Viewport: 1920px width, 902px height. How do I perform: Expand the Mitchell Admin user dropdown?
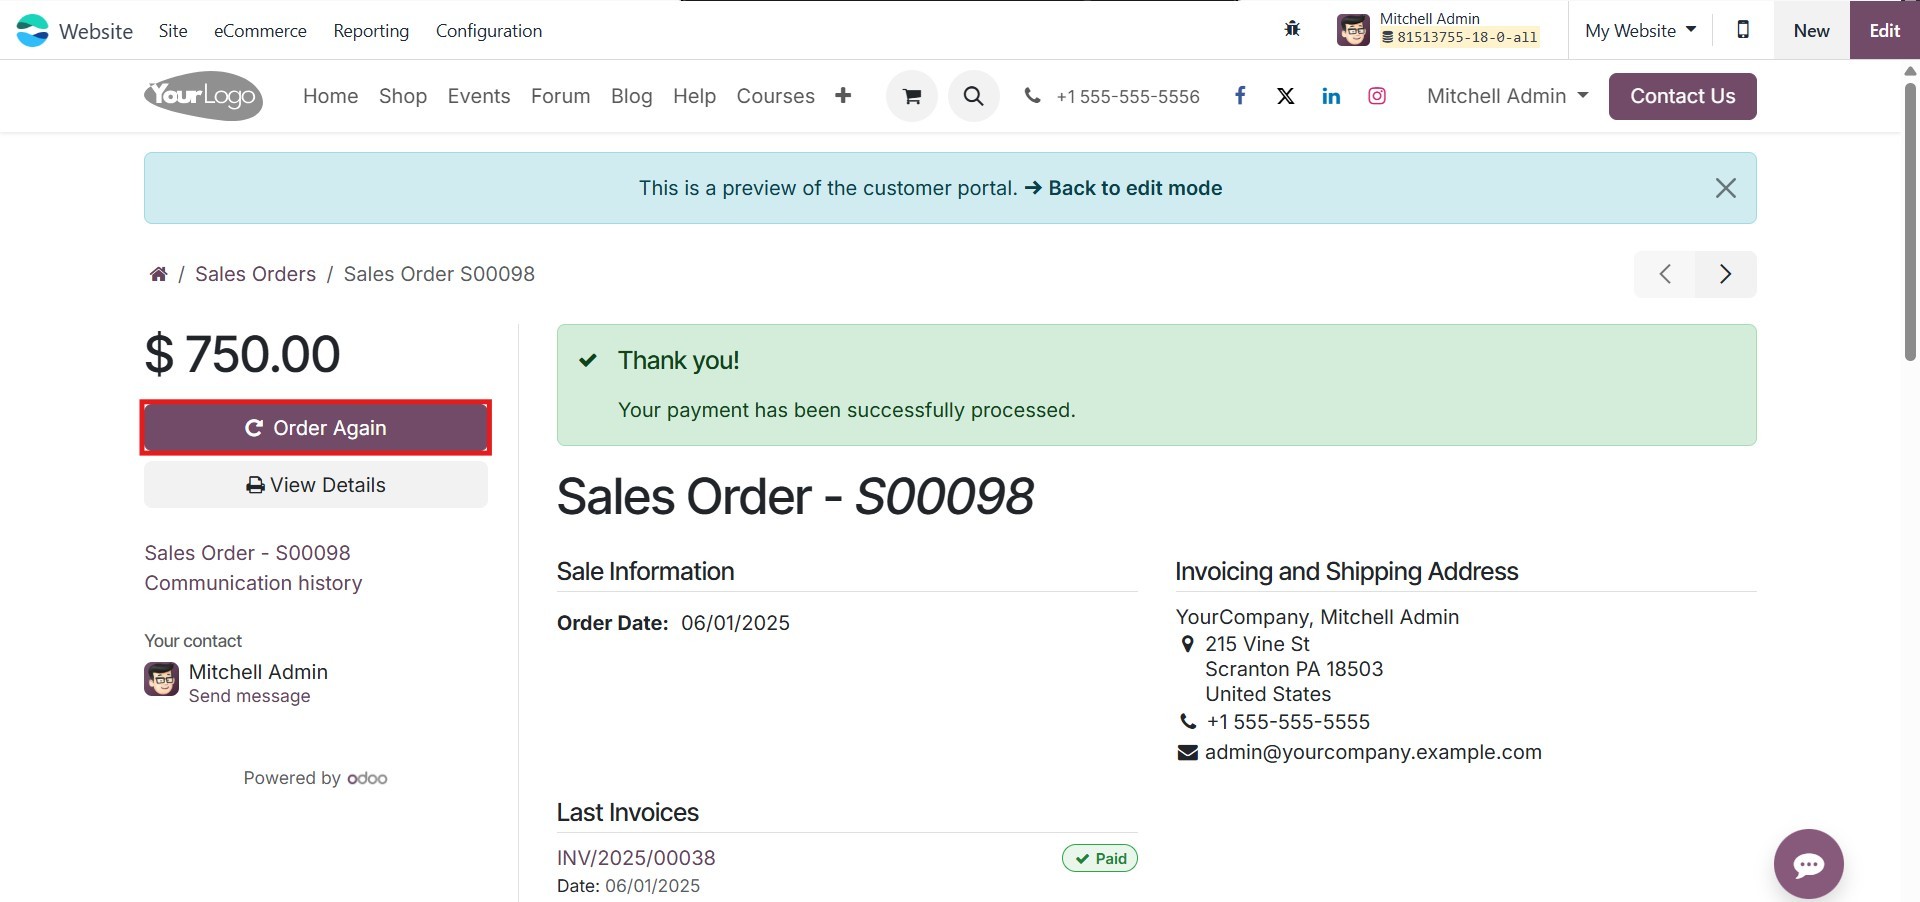click(1507, 96)
